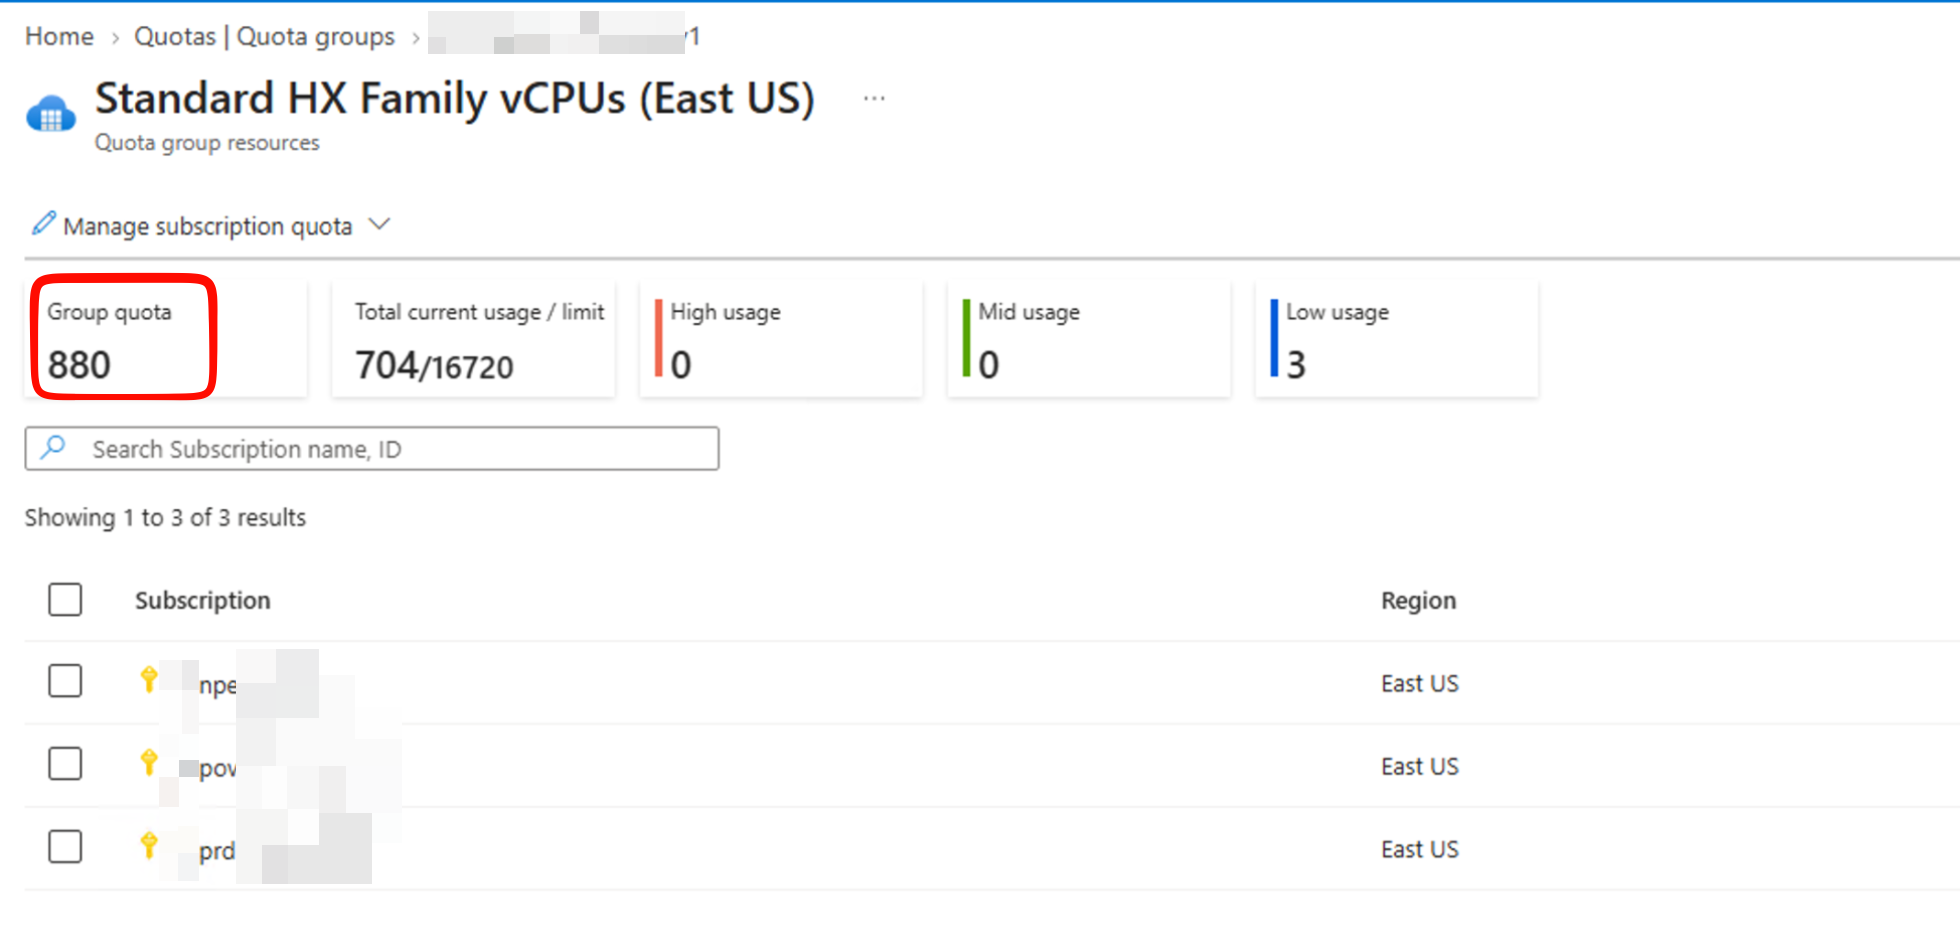Go to Home breadcrumb

click(59, 36)
